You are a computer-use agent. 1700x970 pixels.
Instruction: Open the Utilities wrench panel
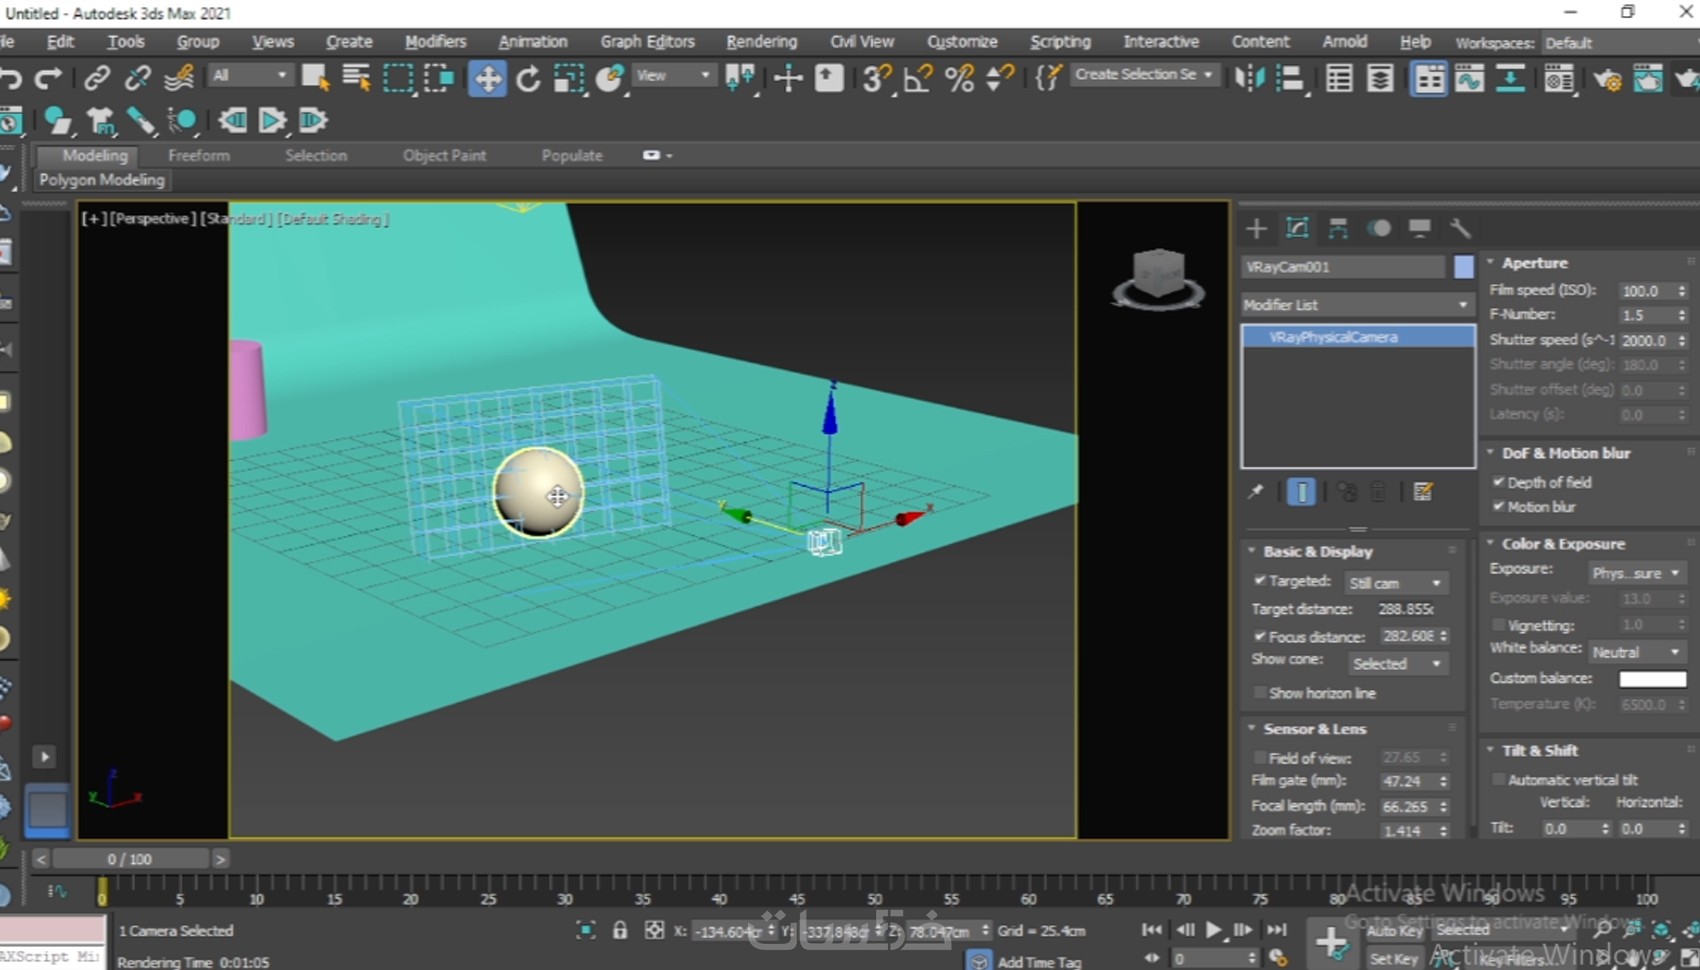(1460, 228)
